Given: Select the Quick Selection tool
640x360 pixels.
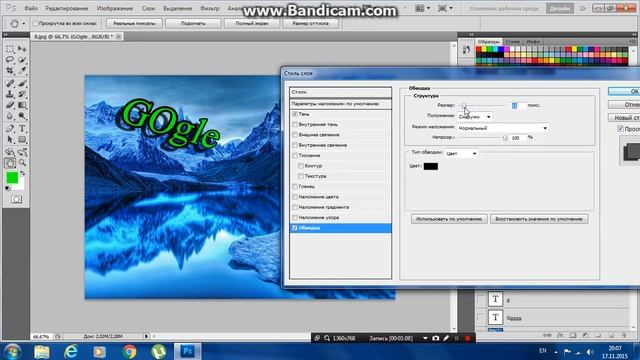Looking at the screenshot, I should (x=22, y=60).
